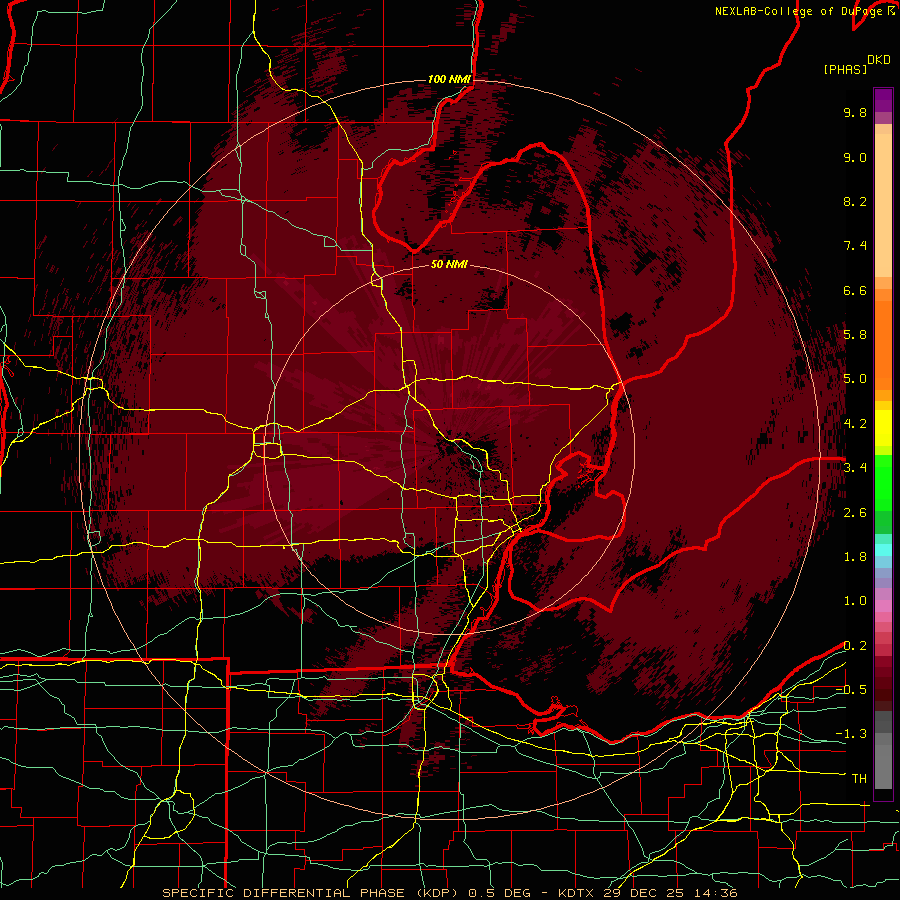
Task: Click the 5.8 value on color scale
Action: (x=855, y=335)
